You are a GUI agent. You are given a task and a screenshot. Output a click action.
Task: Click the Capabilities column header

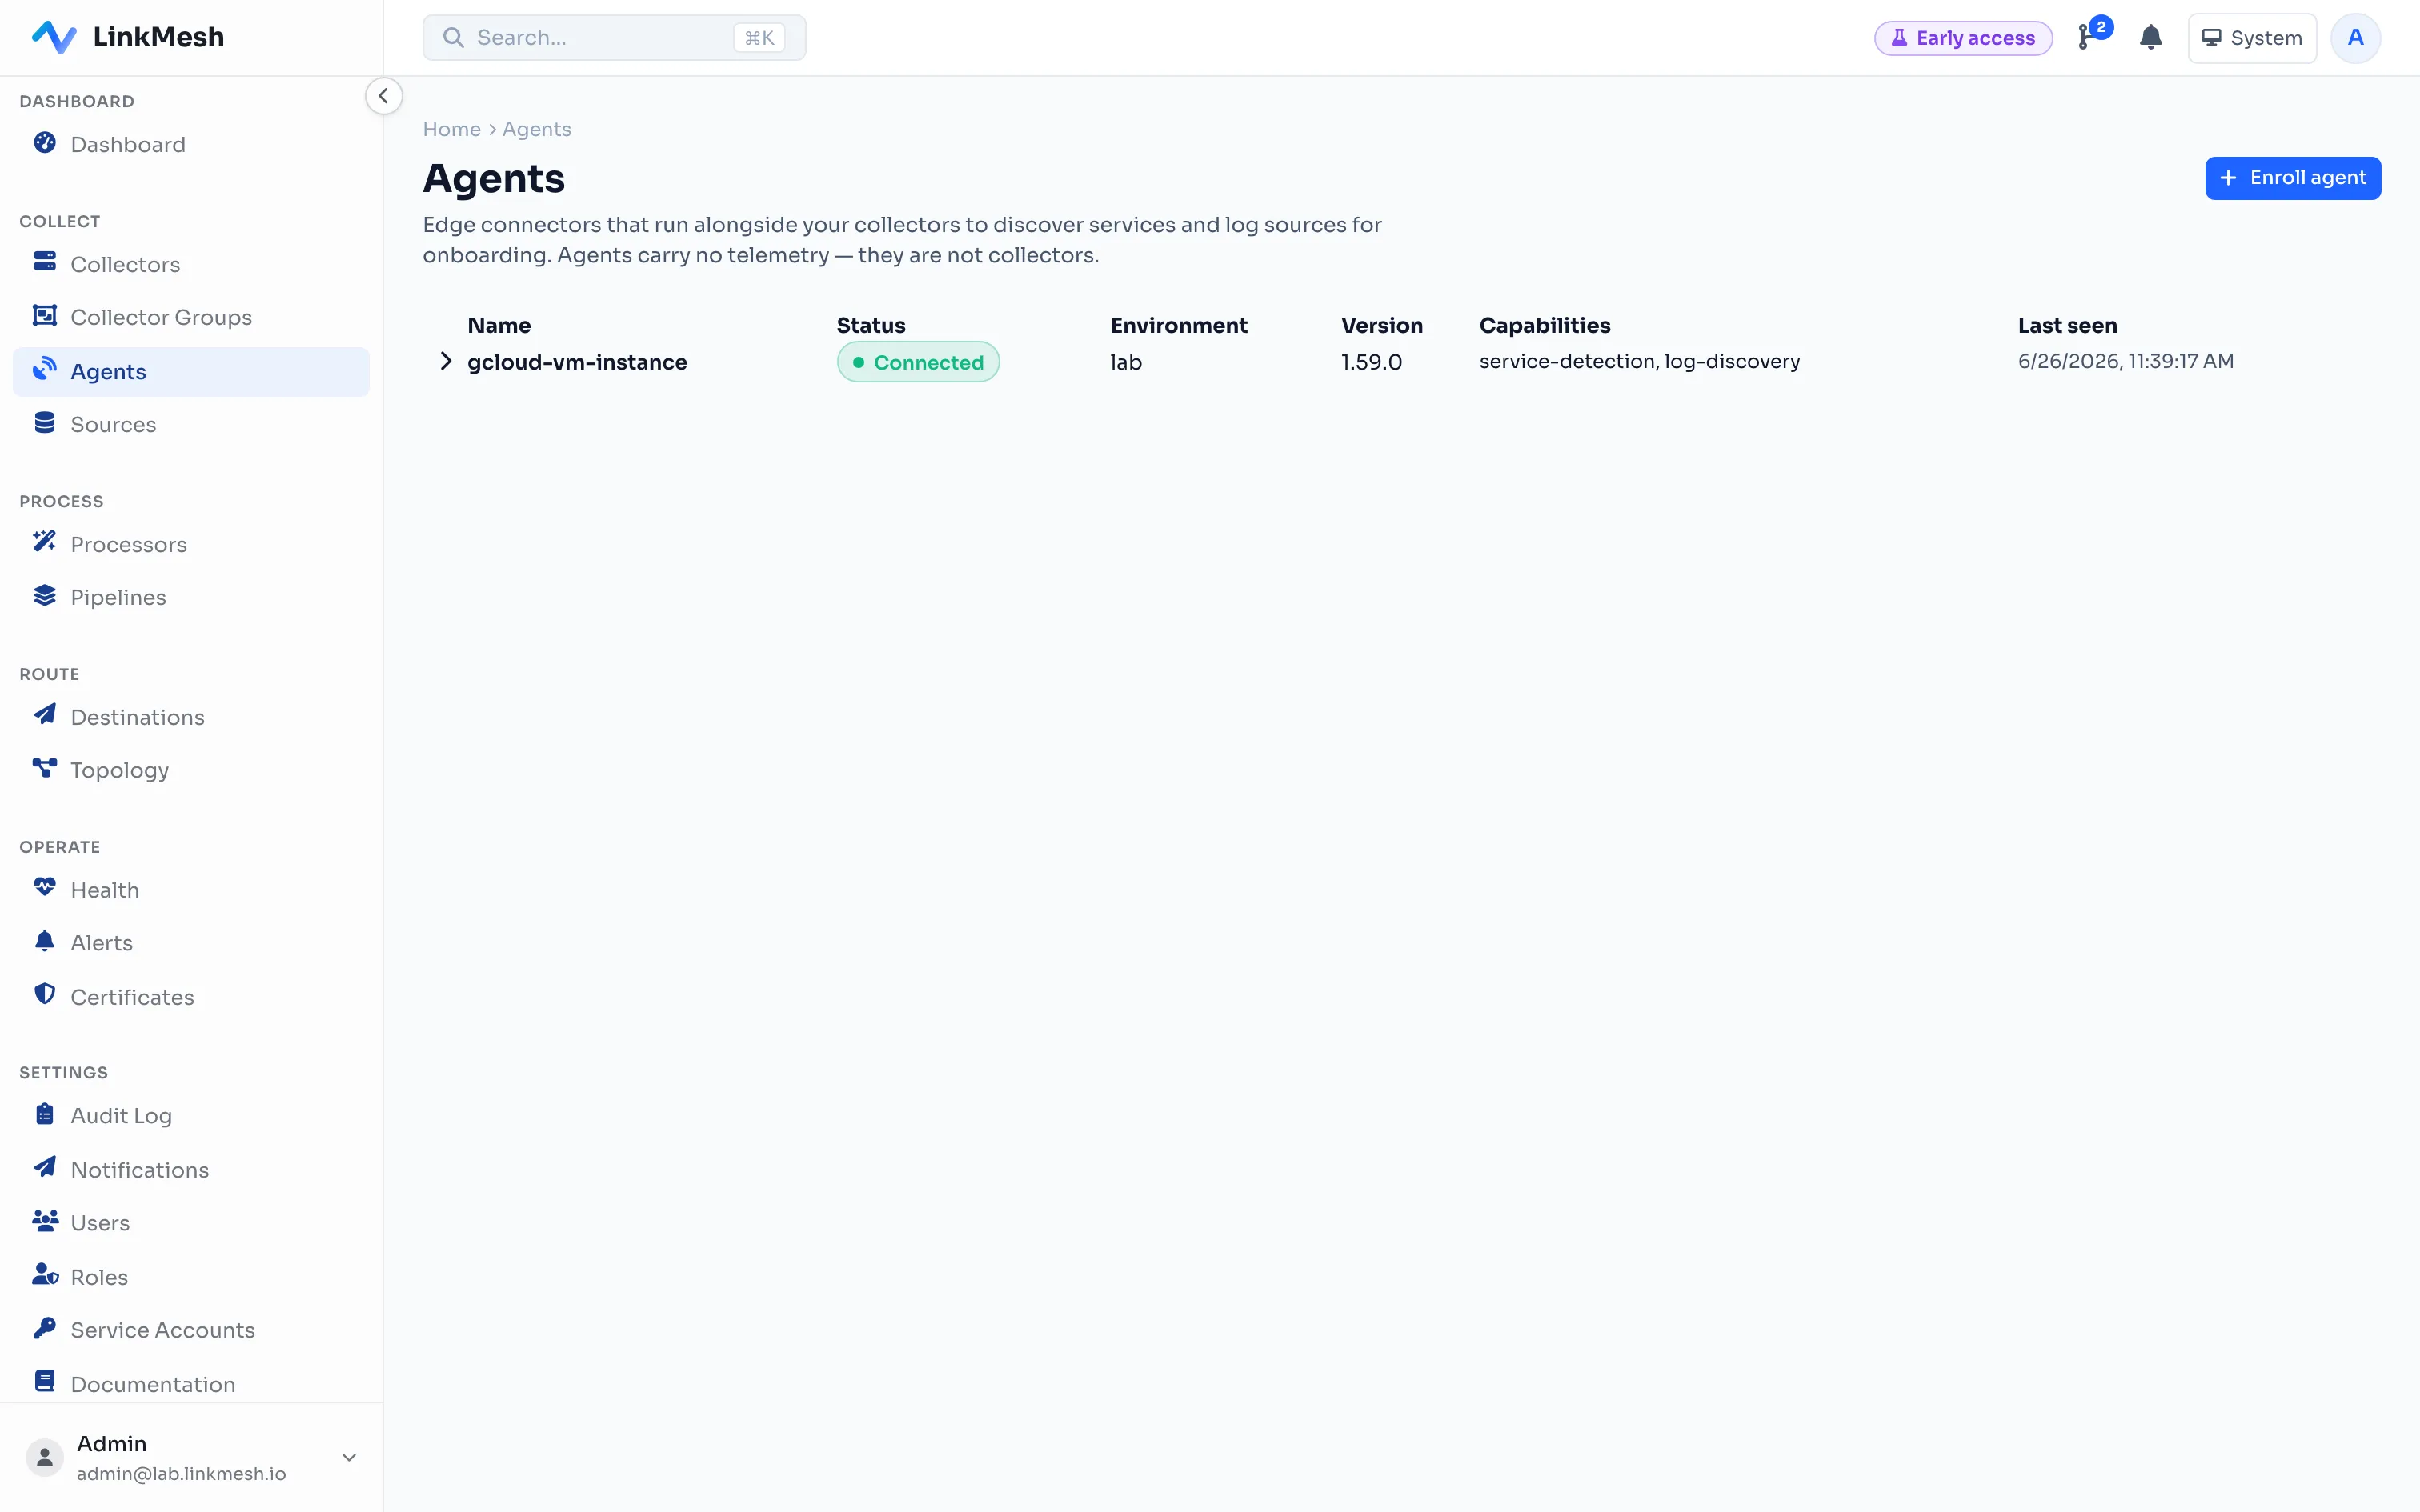click(x=1545, y=325)
